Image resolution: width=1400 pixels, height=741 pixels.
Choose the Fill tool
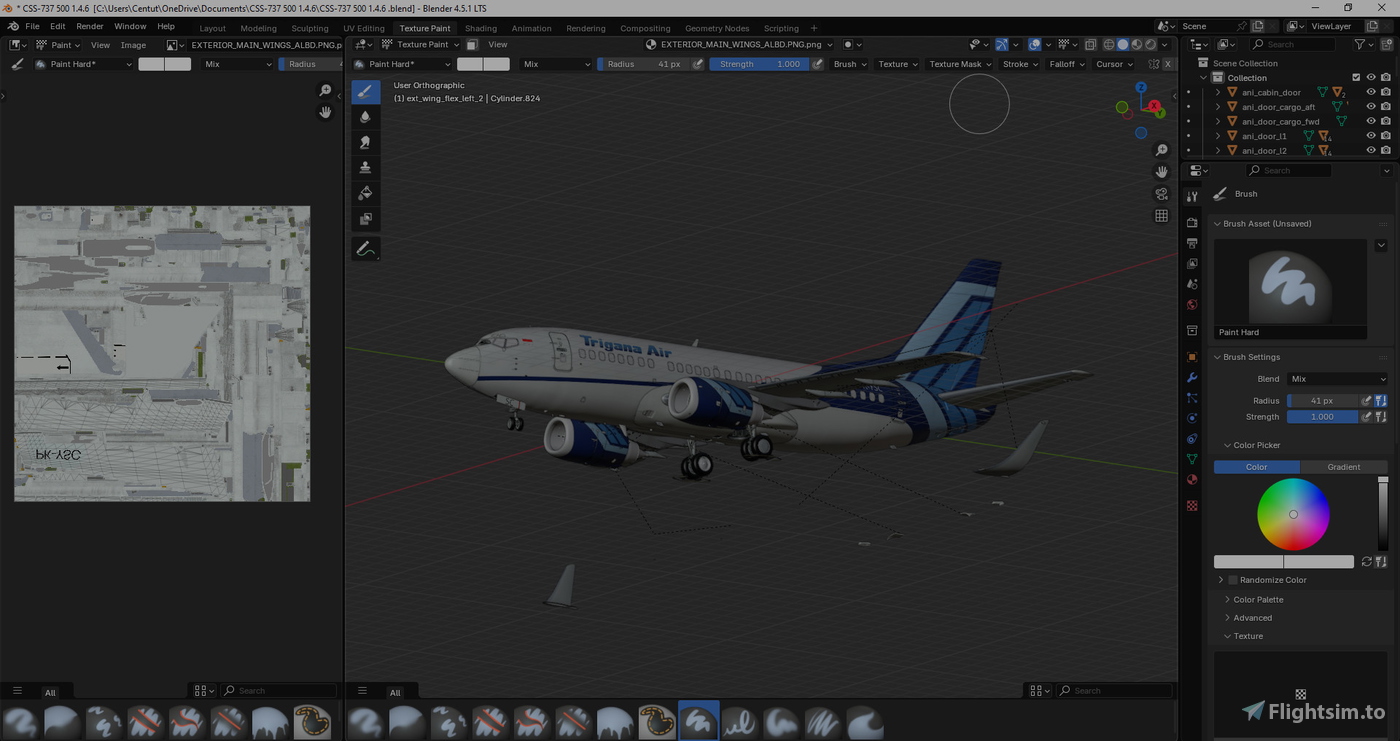(x=365, y=193)
